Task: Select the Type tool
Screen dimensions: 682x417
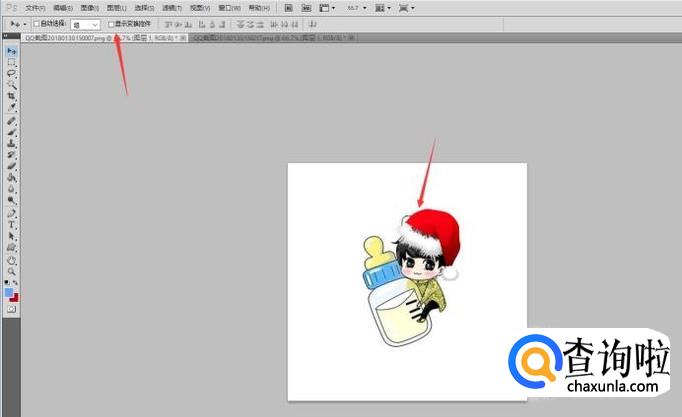Action: (12, 225)
